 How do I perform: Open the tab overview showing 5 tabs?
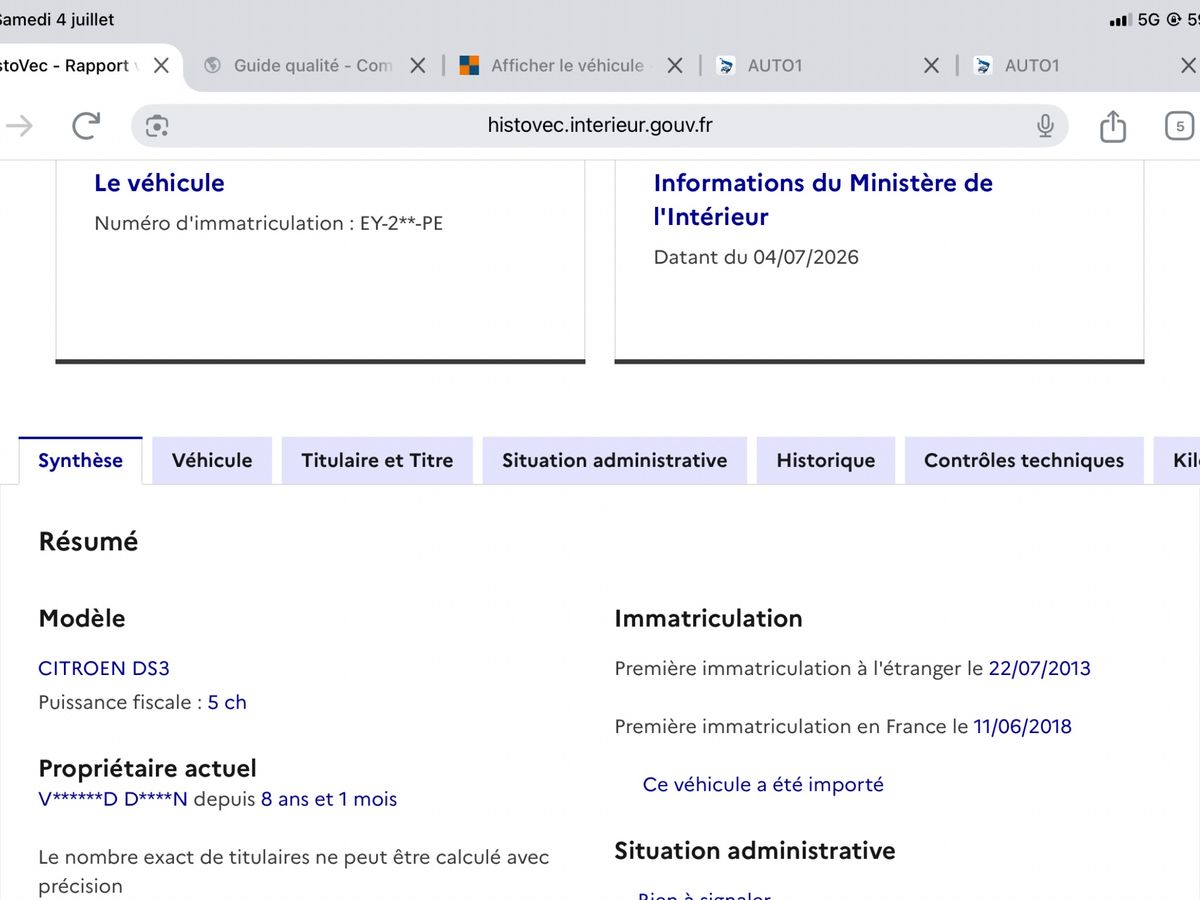[1180, 126]
